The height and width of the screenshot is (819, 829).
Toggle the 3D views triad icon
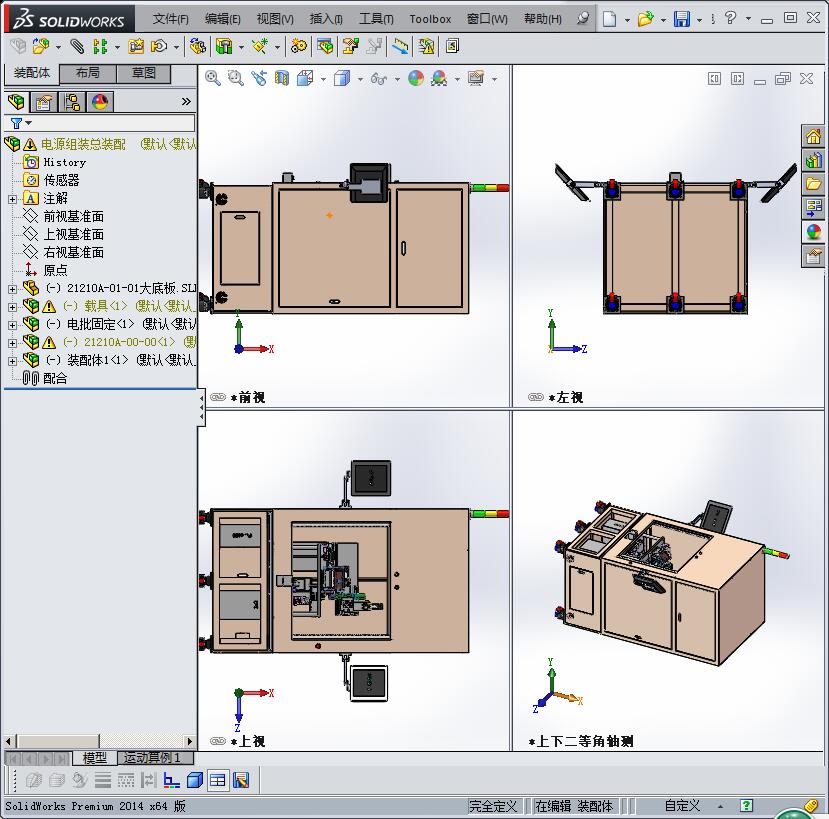click(x=171, y=780)
